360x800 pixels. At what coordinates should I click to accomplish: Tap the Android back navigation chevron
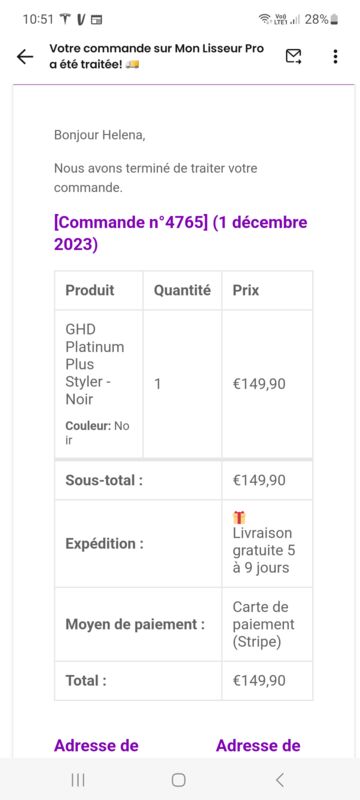[x=279, y=779]
